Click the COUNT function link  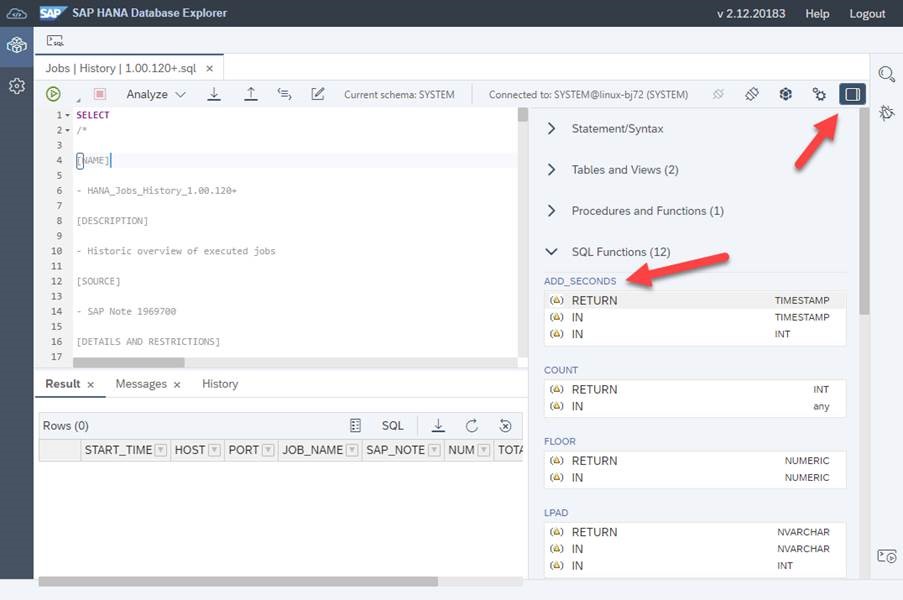(561, 370)
